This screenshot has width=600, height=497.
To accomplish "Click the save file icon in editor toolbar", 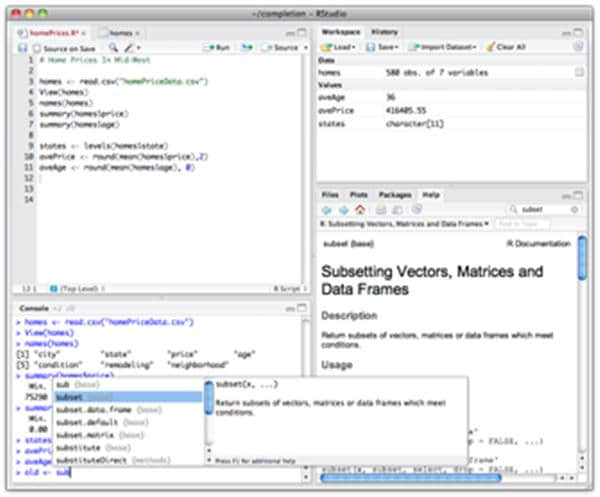I will (x=23, y=47).
